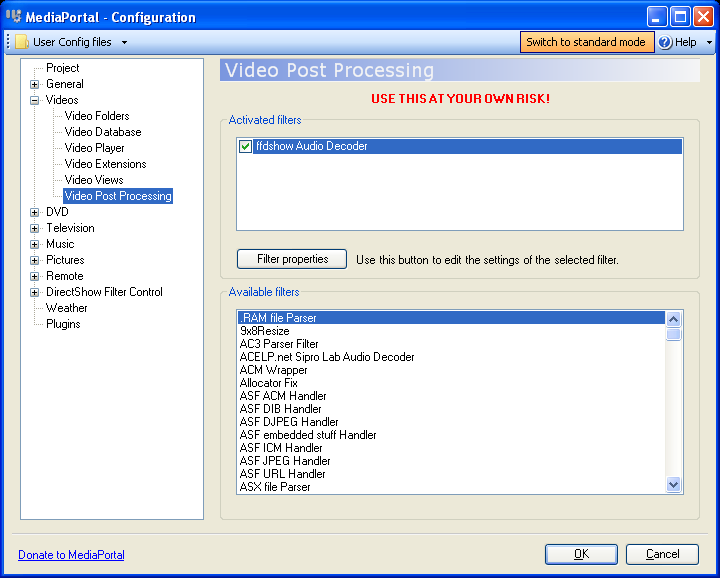The width and height of the screenshot is (720, 578).
Task: Select the Videos tree label
Action: pyautogui.click(x=62, y=100)
